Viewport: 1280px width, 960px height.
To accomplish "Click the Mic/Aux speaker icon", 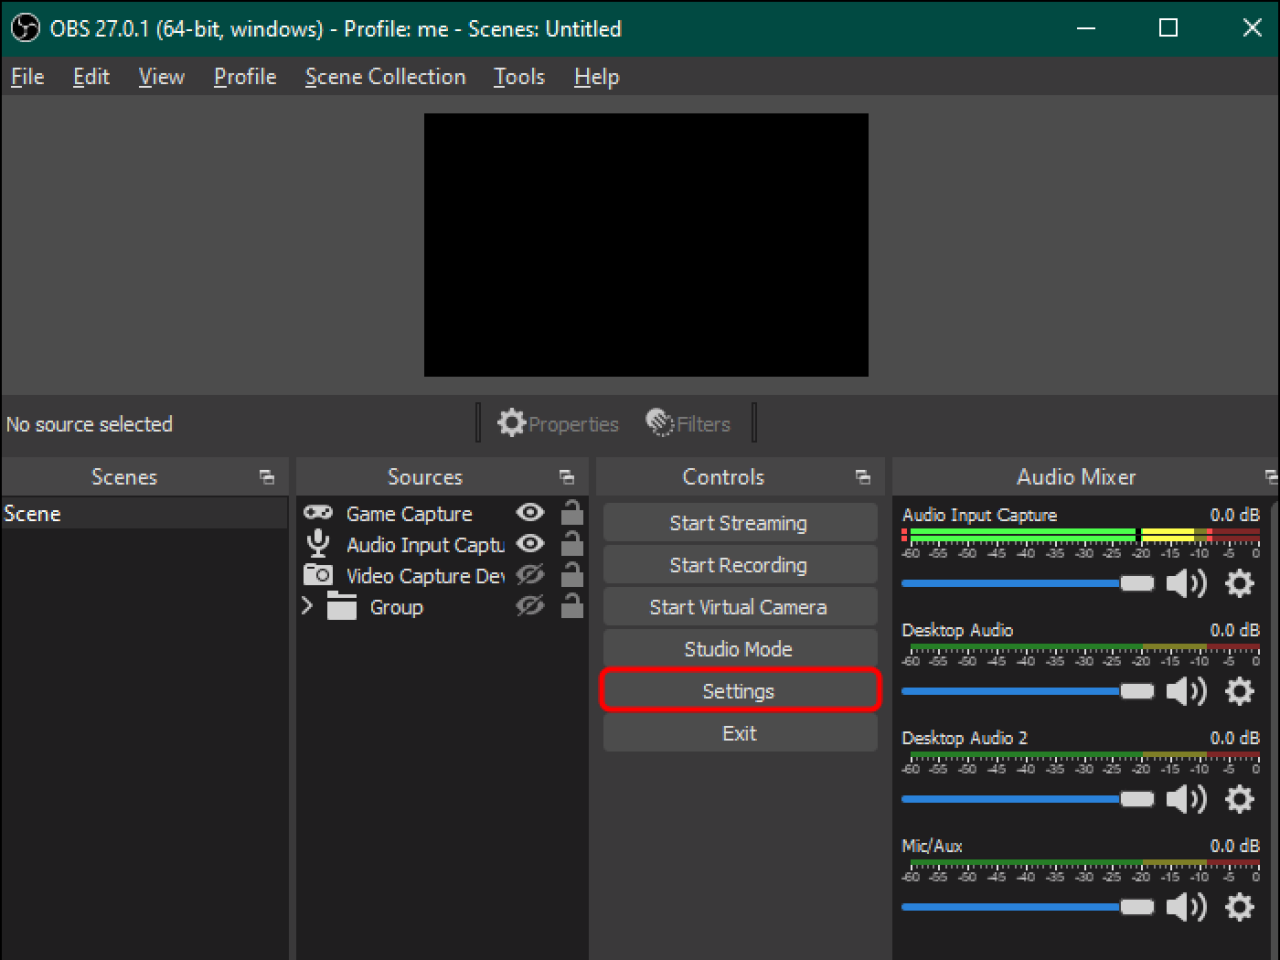I will coord(1186,907).
